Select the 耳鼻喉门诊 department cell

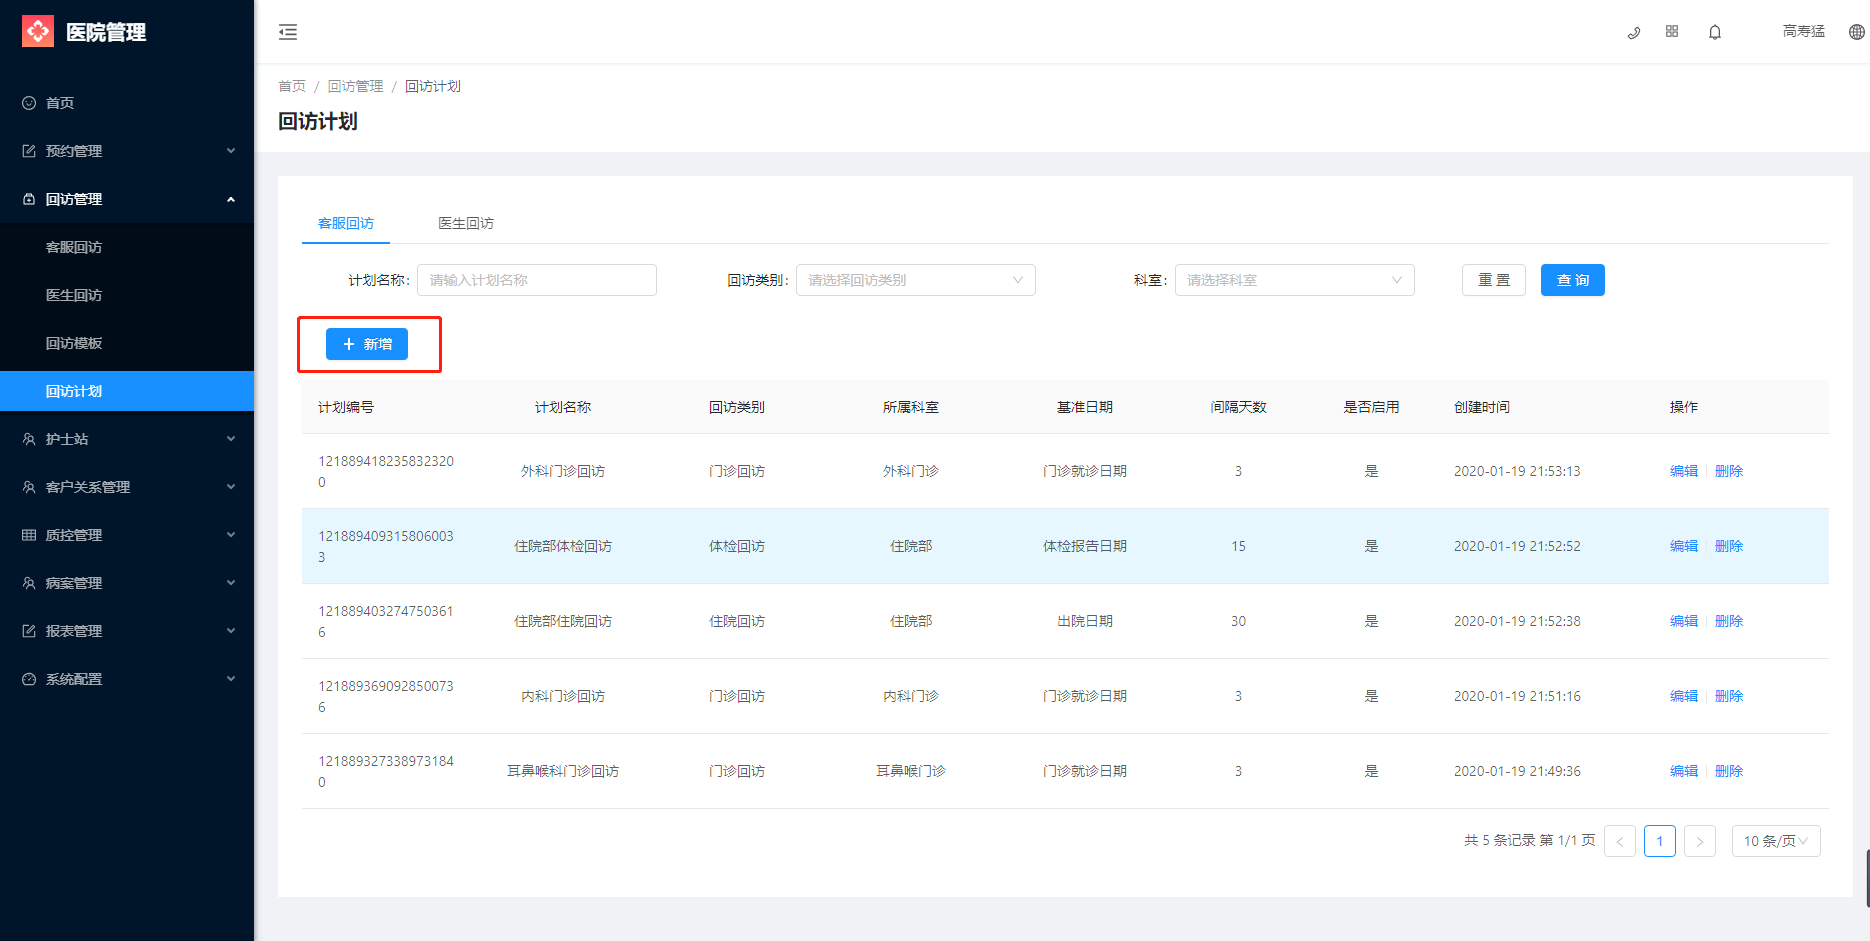(911, 771)
